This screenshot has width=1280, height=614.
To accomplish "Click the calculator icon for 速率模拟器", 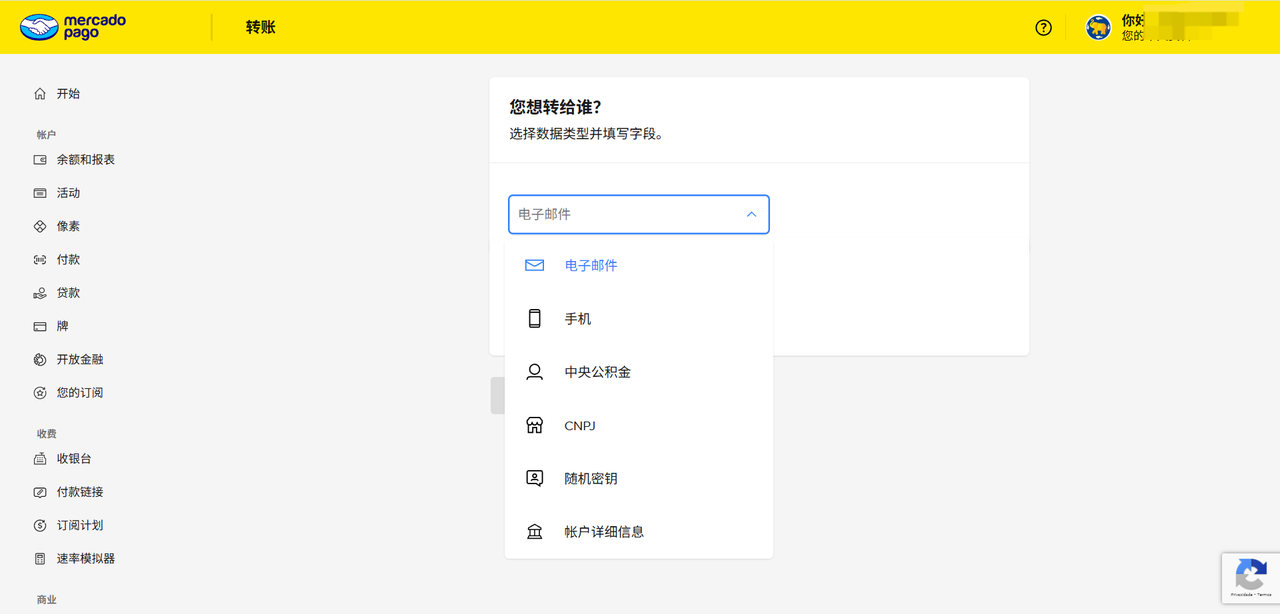I will click(x=40, y=559).
